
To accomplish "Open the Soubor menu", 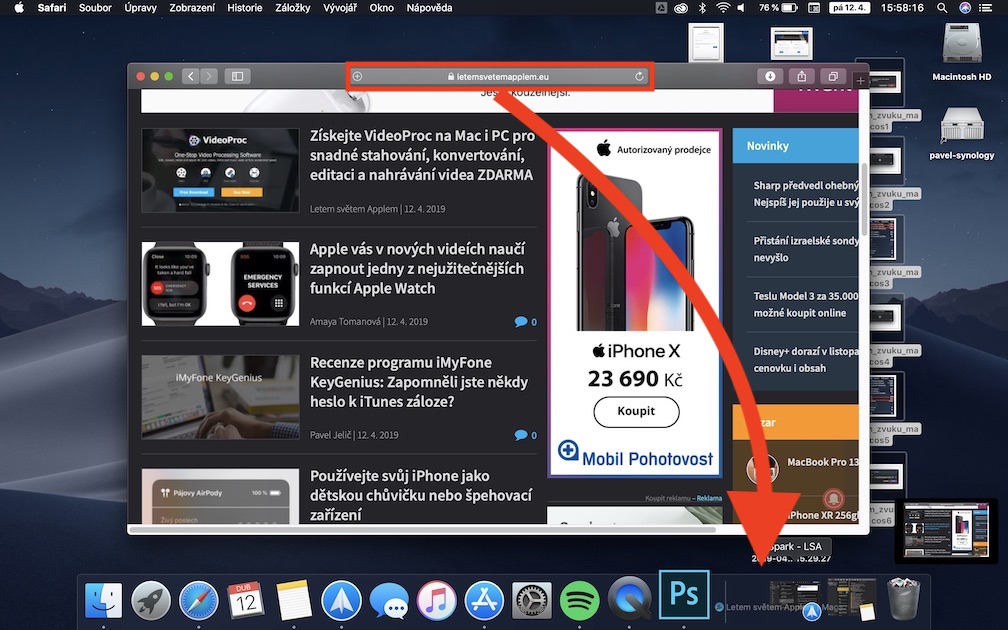I will [95, 8].
